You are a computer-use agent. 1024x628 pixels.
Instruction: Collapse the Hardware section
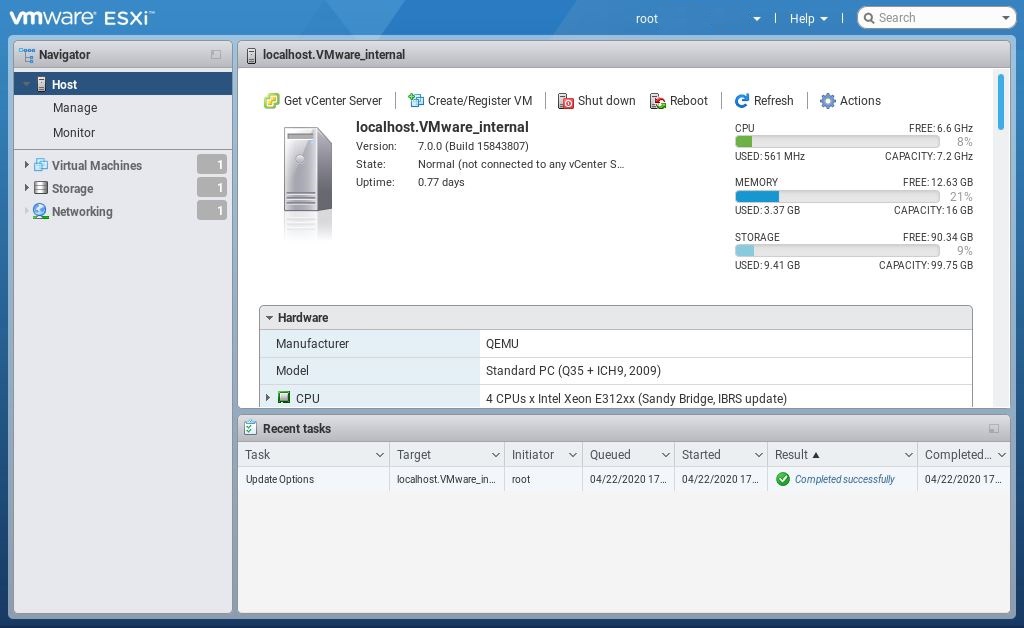pyautogui.click(x=269, y=318)
